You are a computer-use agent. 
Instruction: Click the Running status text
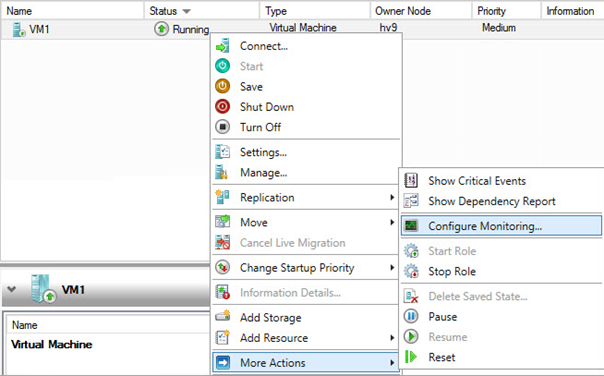191,29
